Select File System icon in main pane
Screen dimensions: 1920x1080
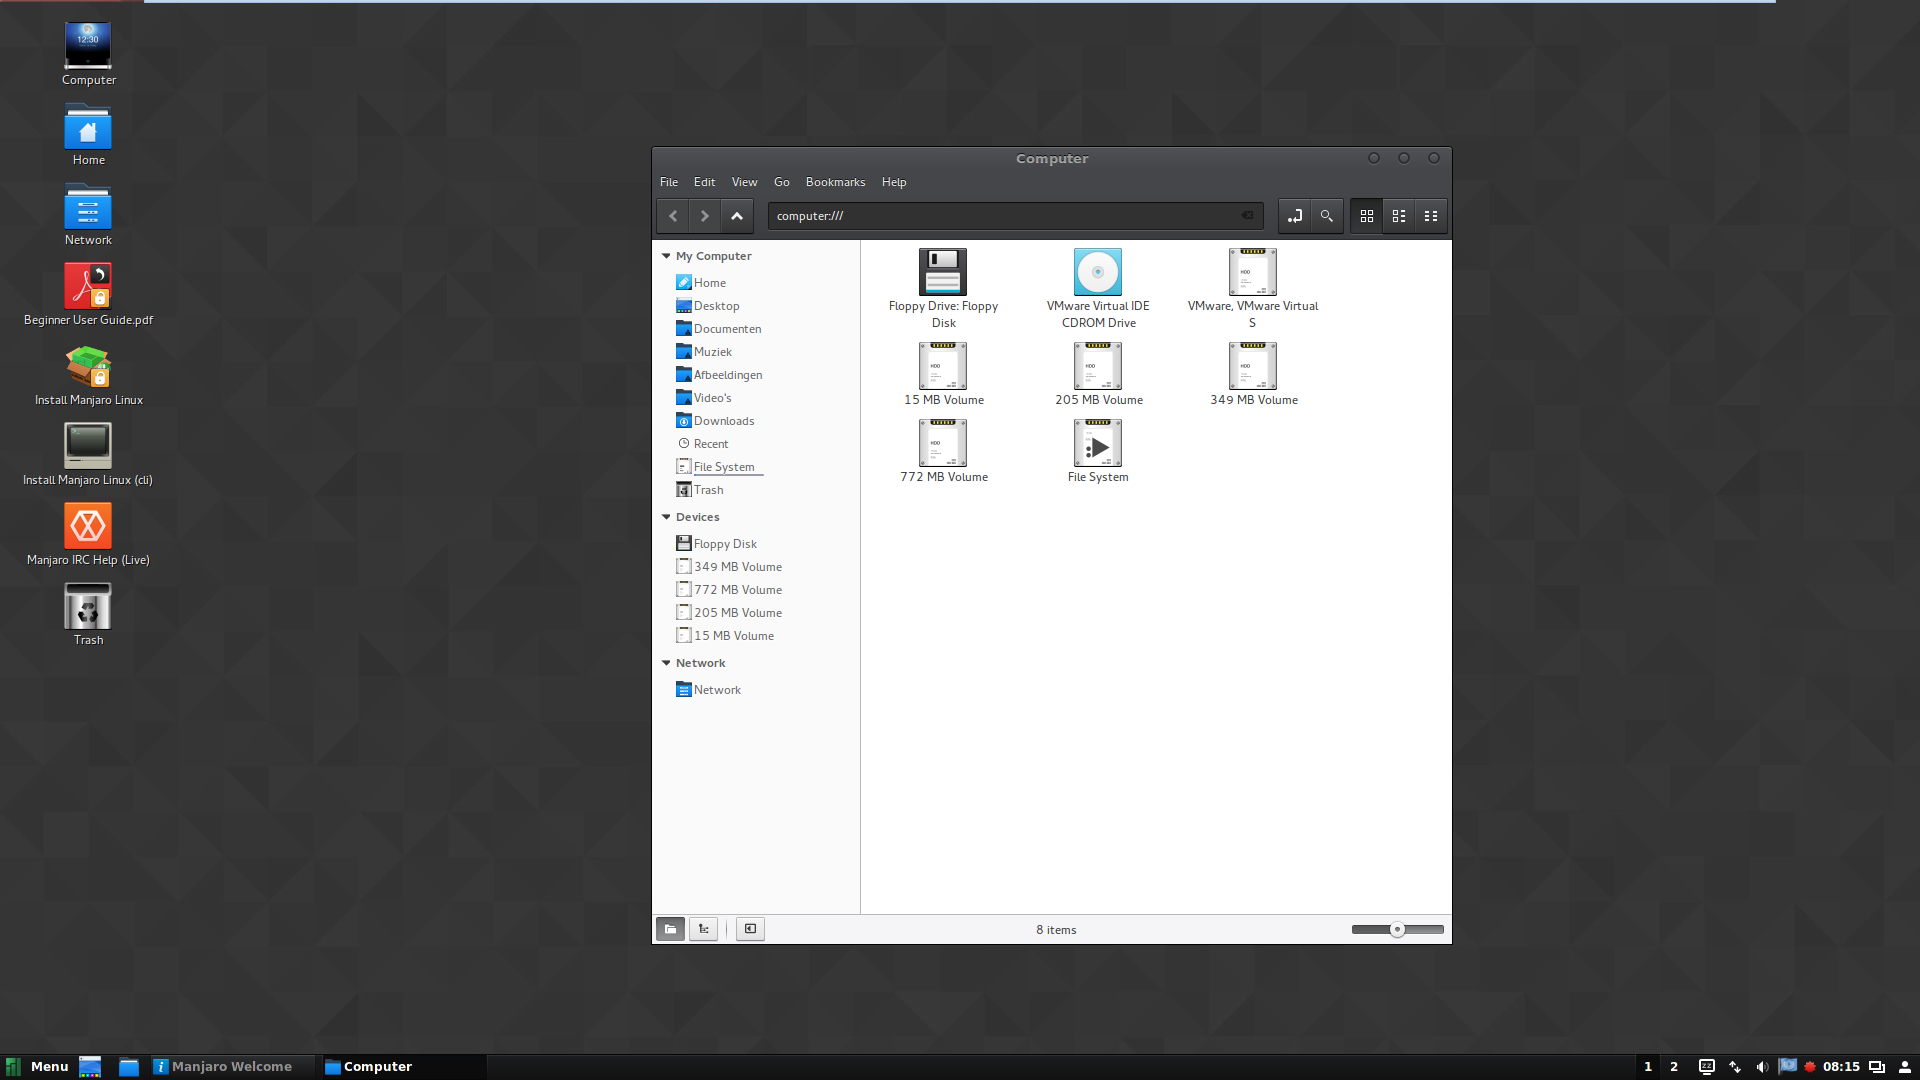coord(1098,443)
